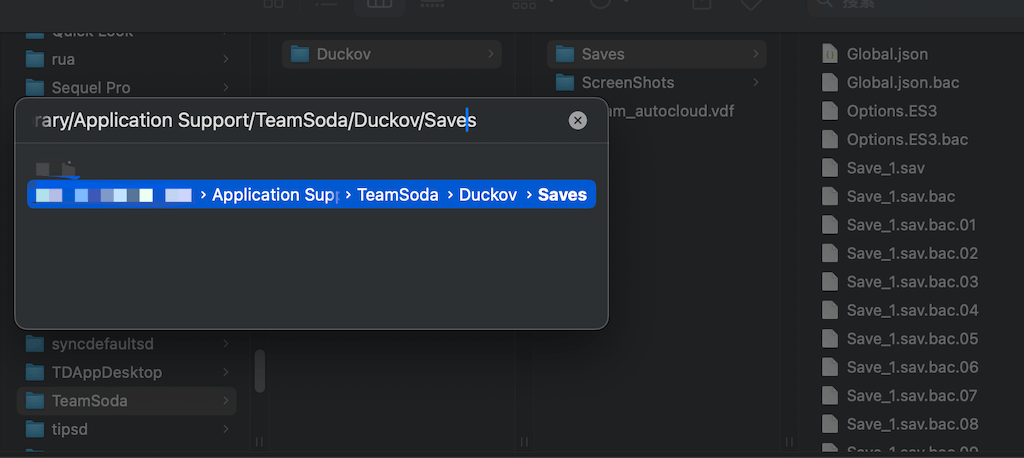Select the Save_1.sav file icon
The width and height of the screenshot is (1024, 458).
(828, 167)
